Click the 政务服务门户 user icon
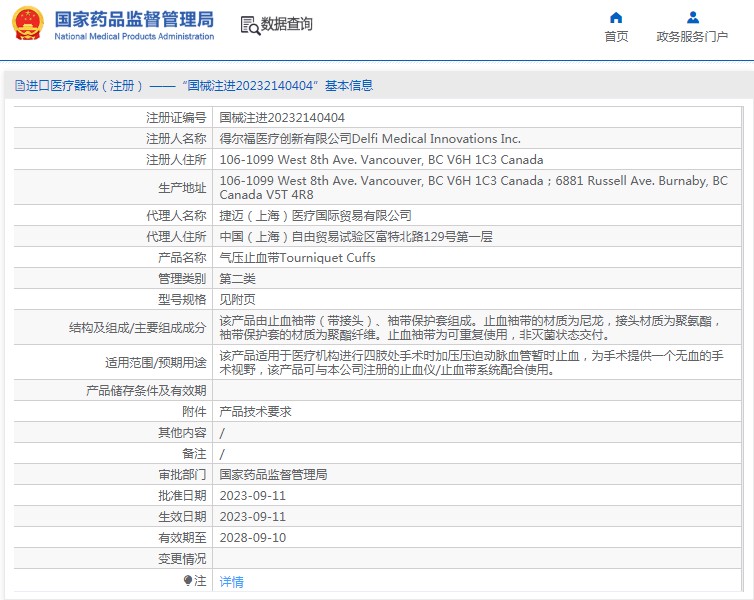This screenshot has width=754, height=600. pos(692,18)
